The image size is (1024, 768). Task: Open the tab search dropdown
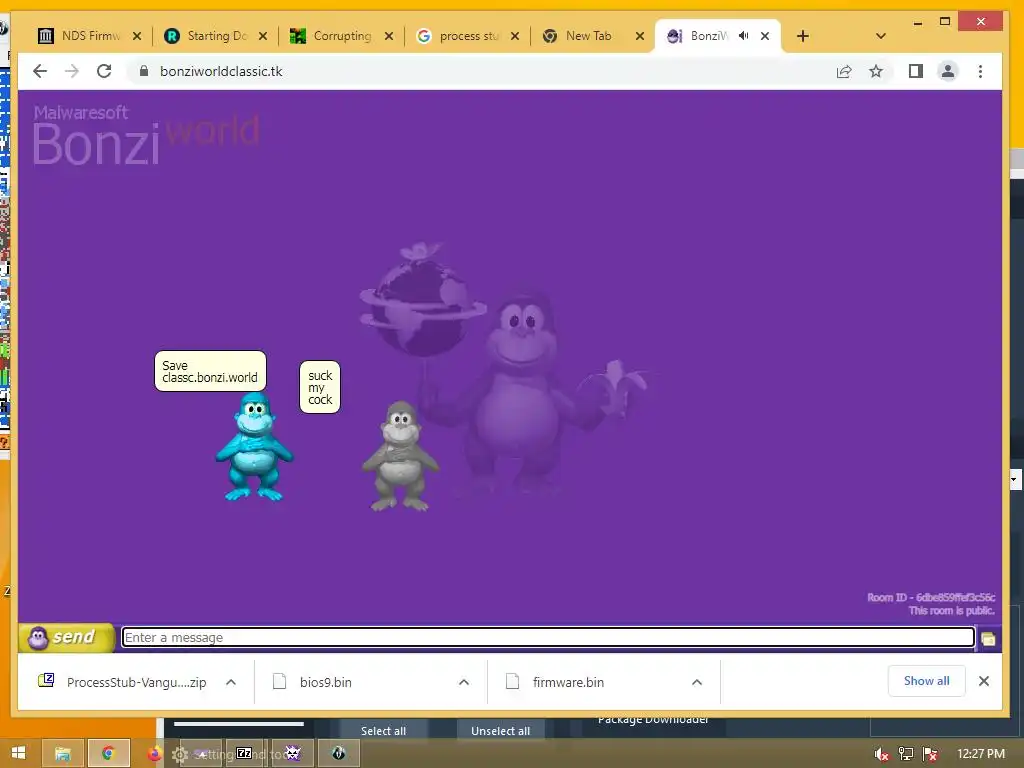(880, 36)
